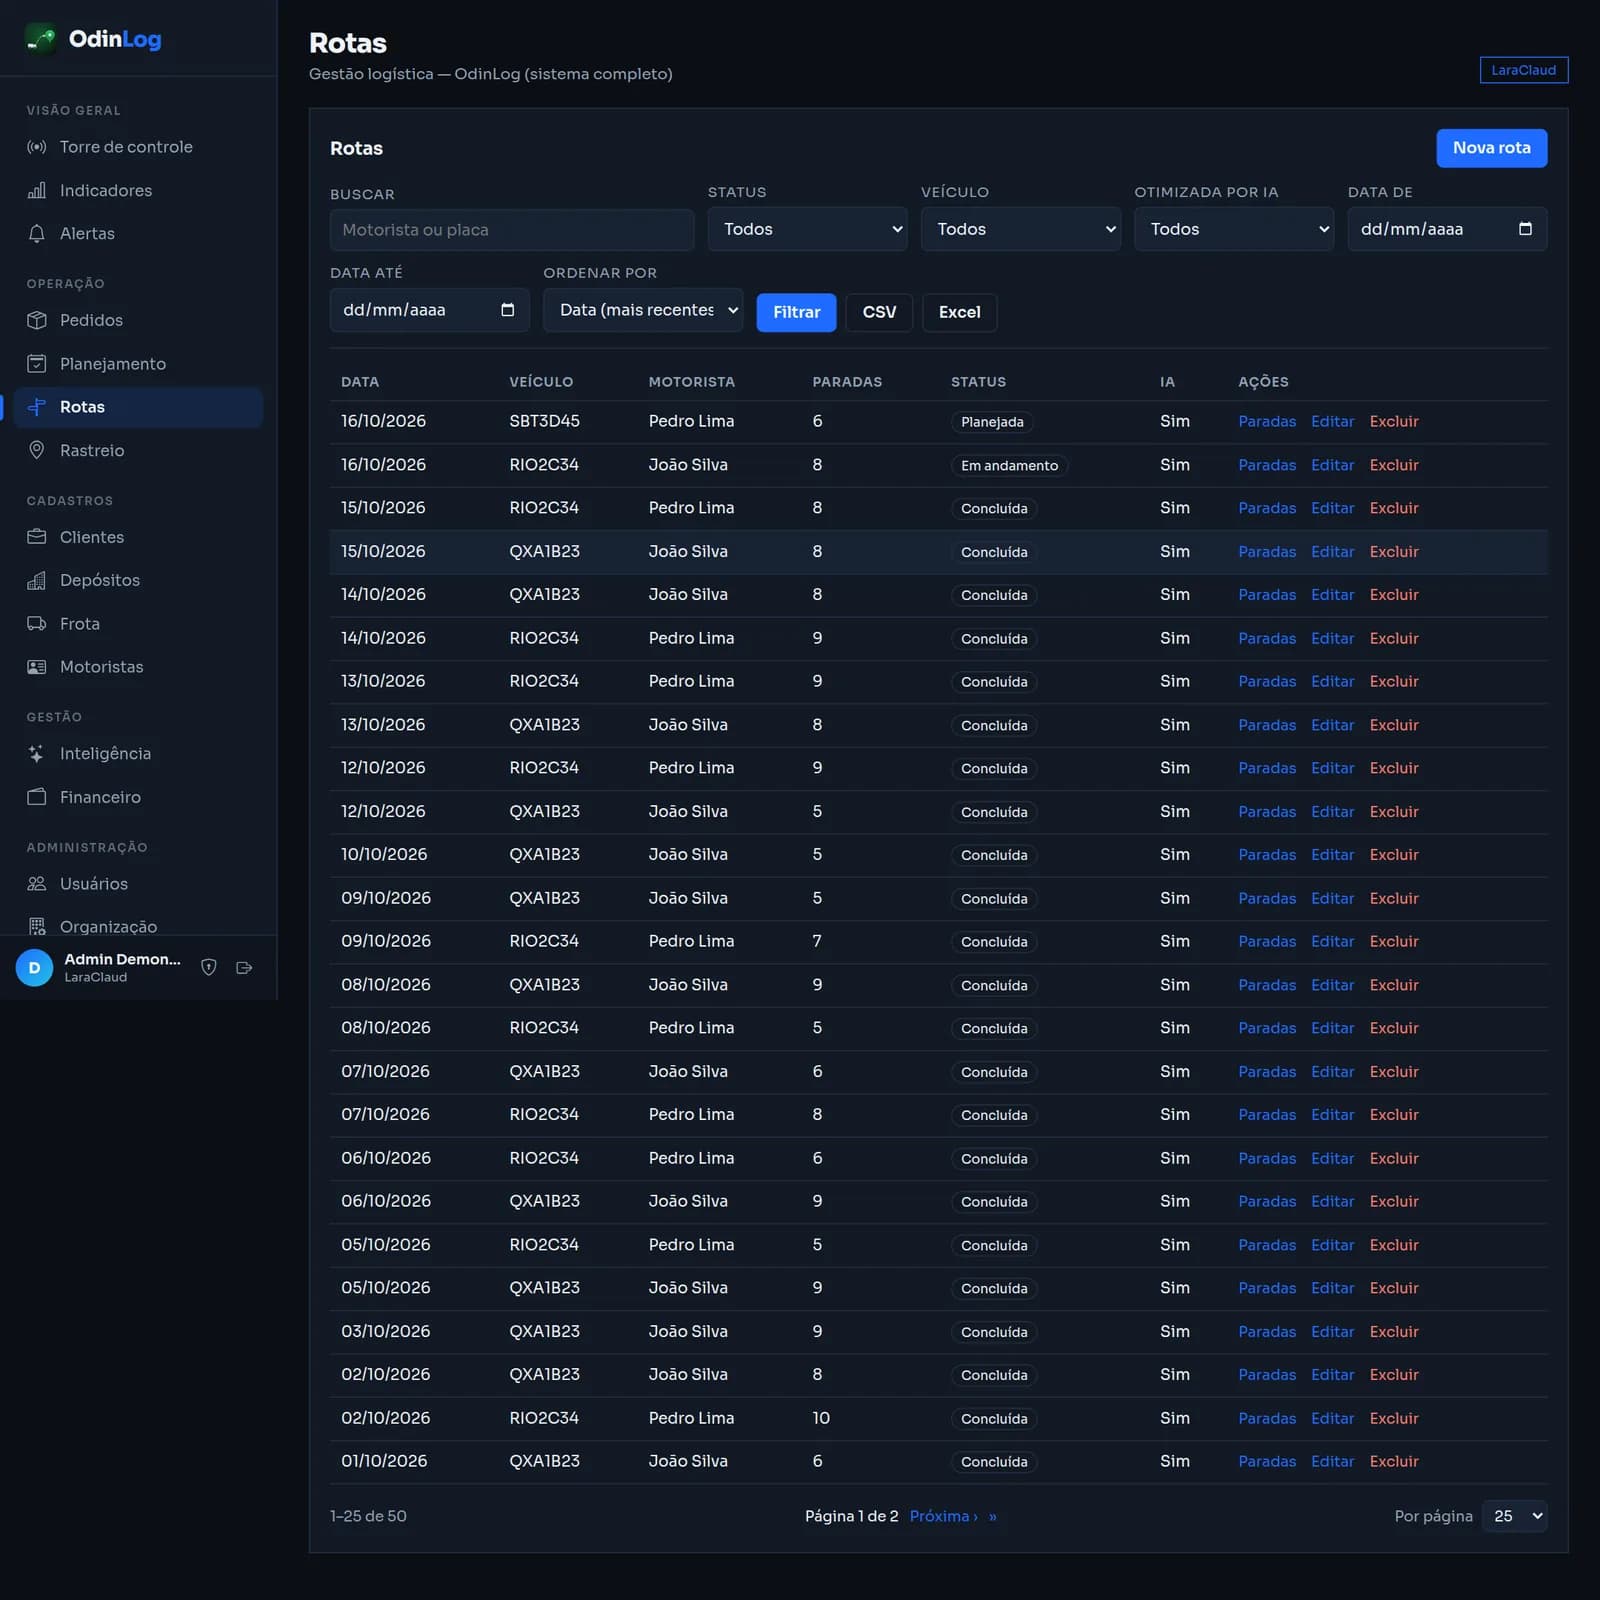Click the Clientes briefcase icon
Screen dimensions: 1600x1600
[37, 537]
